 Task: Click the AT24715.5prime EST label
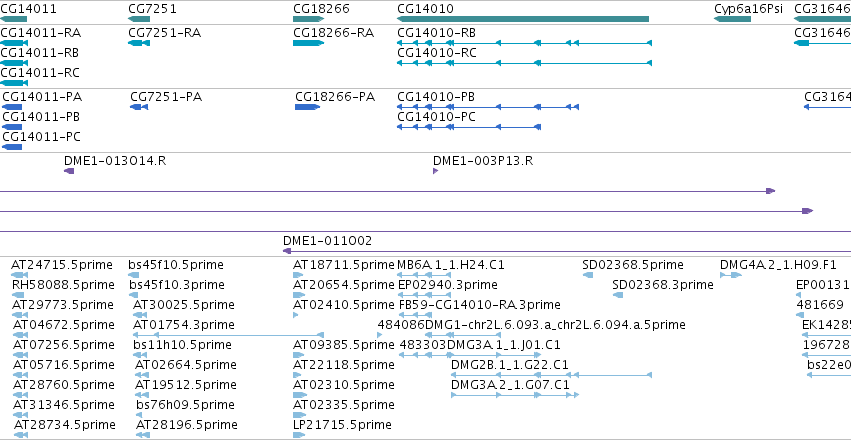click(62, 265)
